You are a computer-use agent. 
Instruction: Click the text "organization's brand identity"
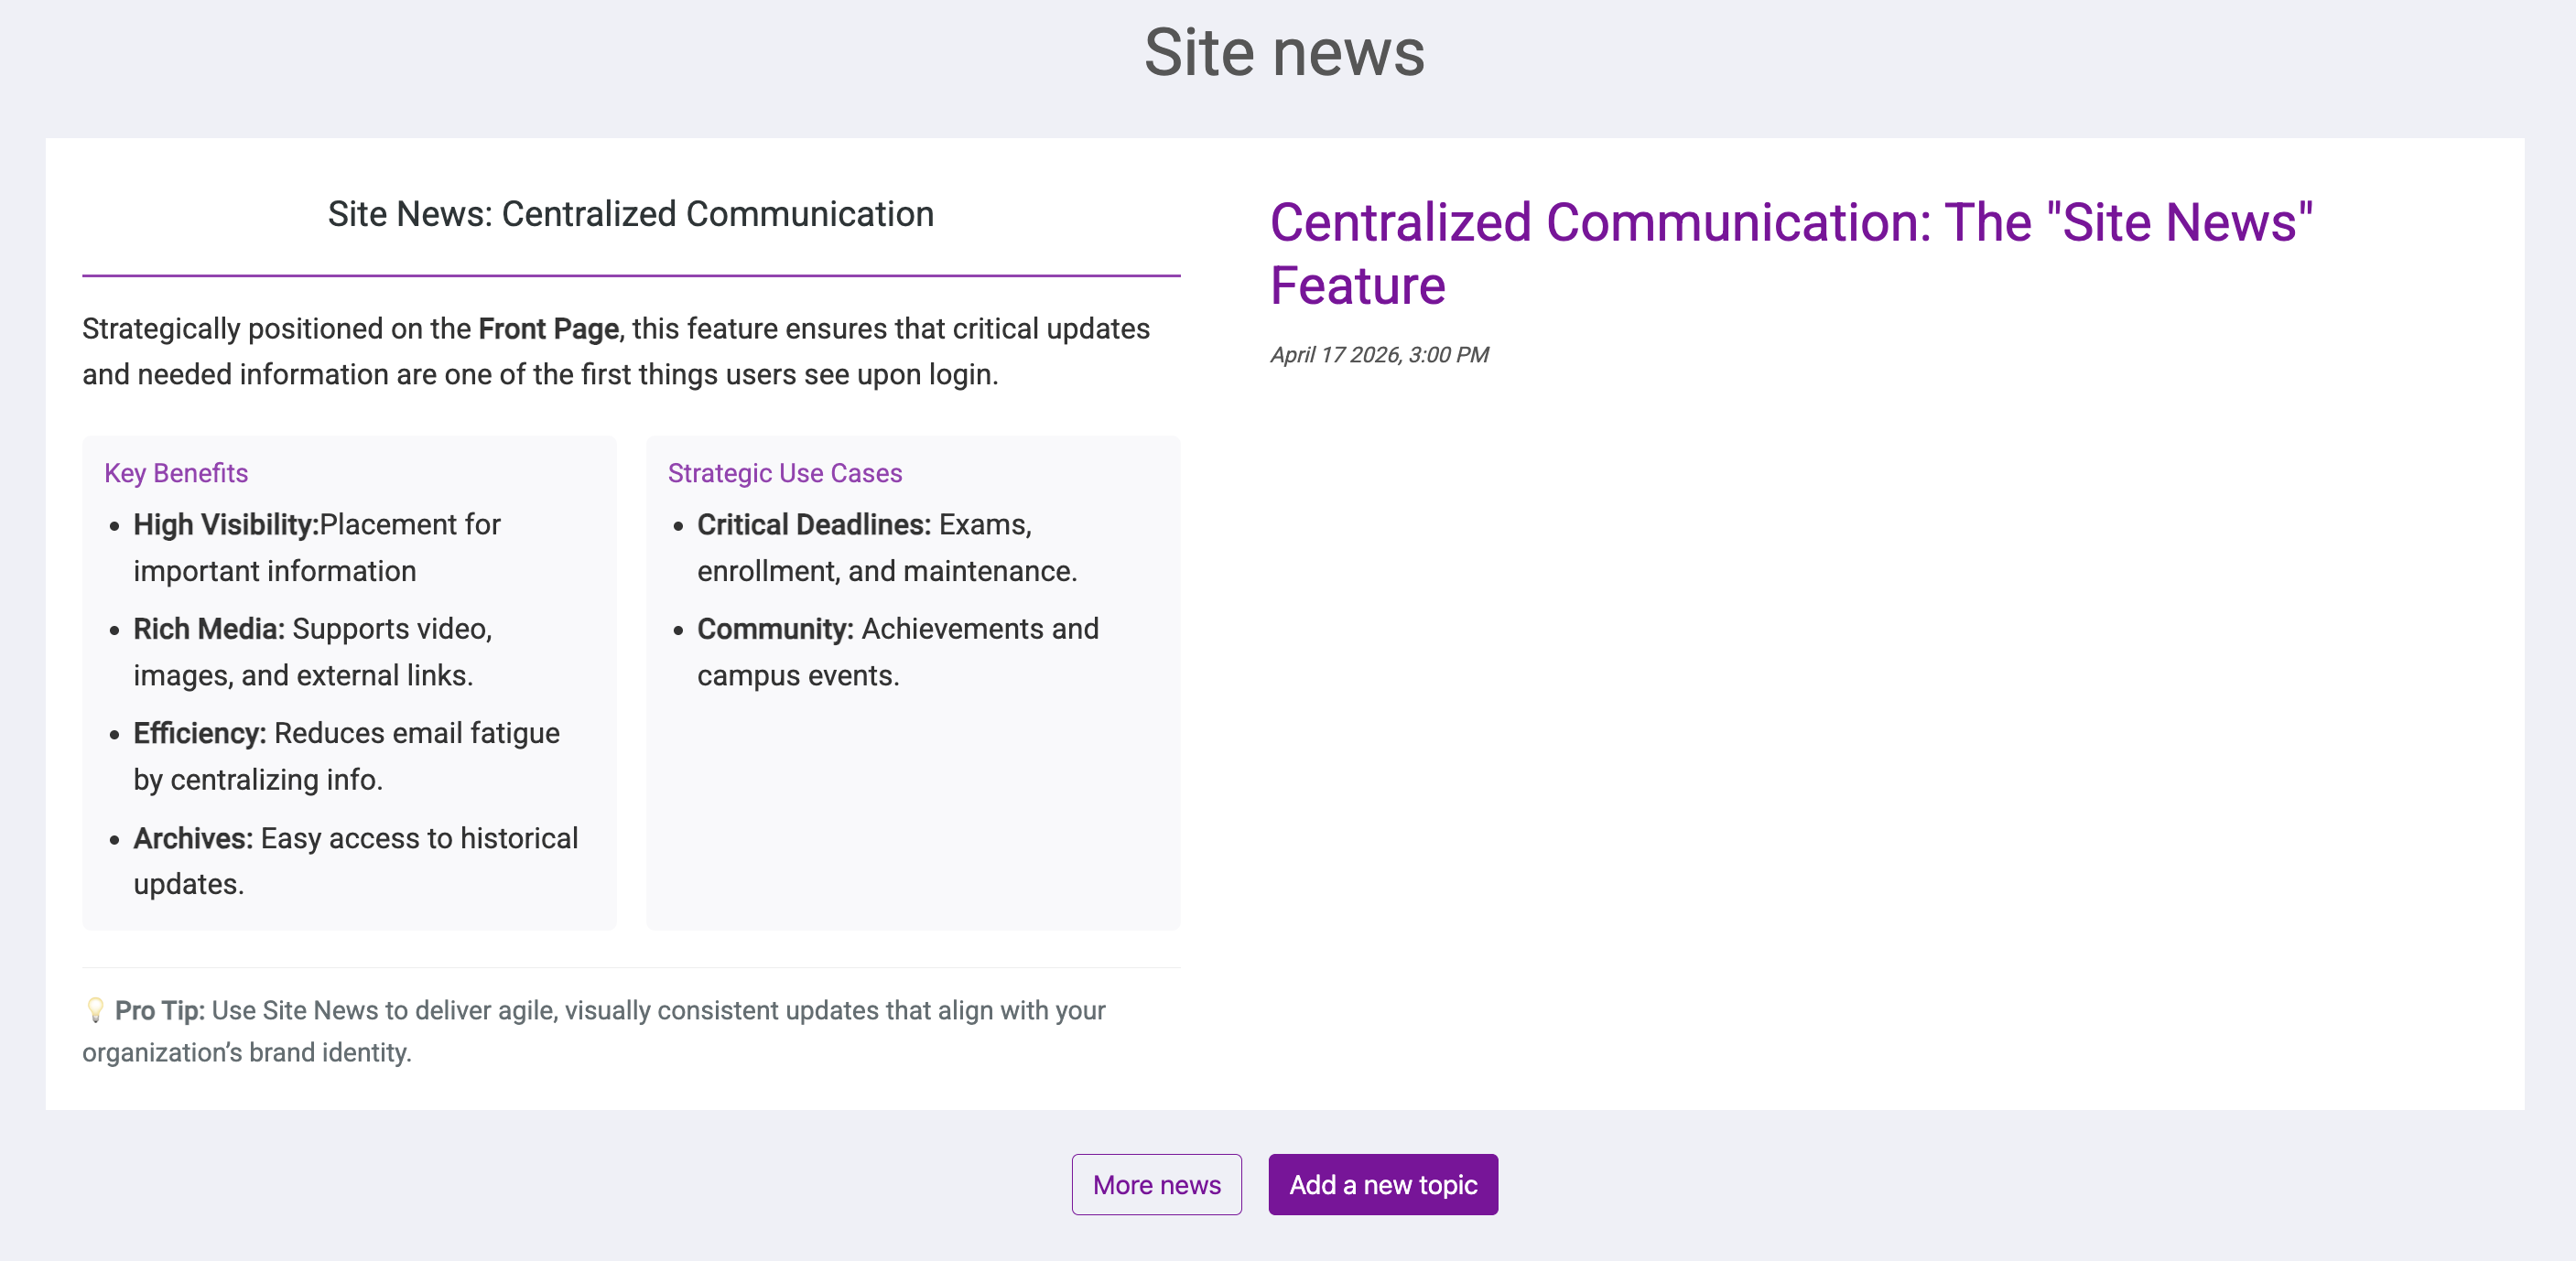[246, 1052]
